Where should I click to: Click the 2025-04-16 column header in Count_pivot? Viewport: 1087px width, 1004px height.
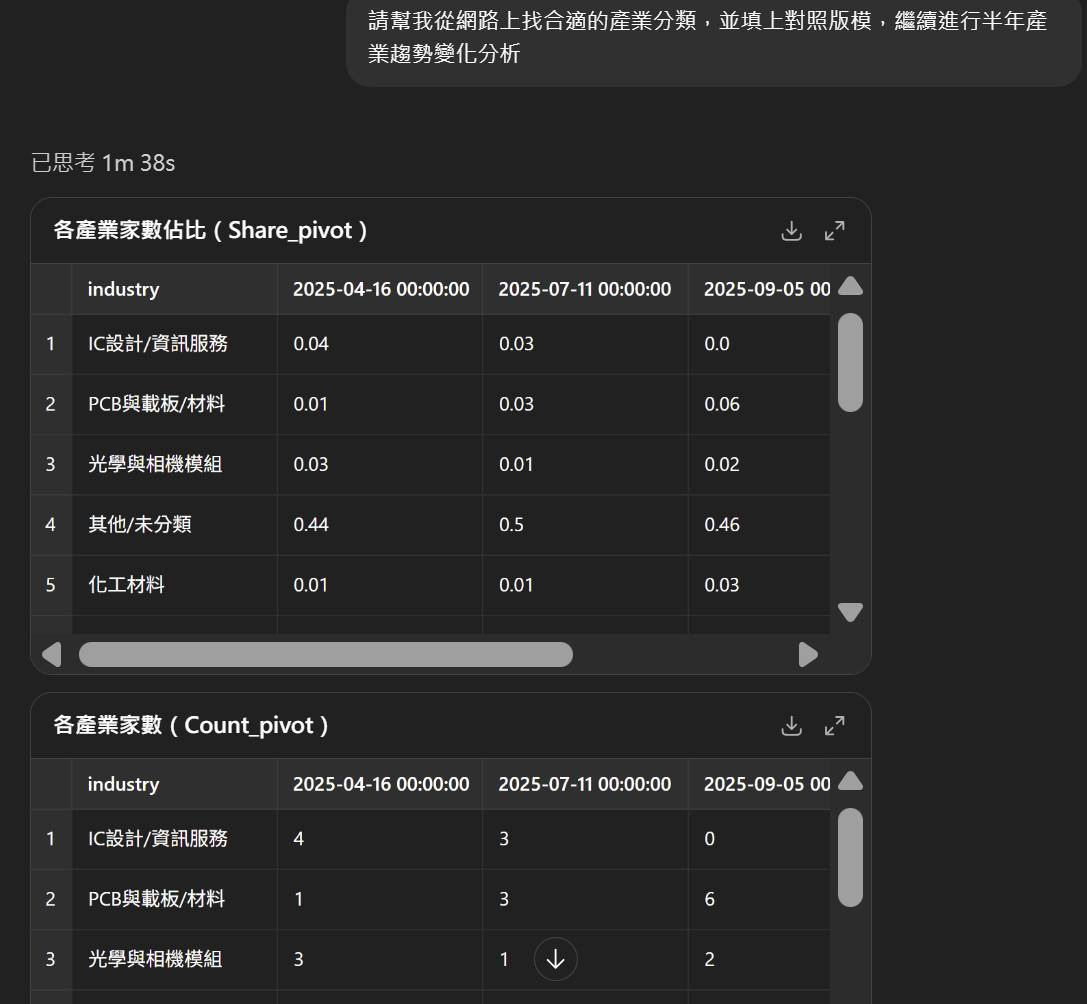(x=380, y=784)
